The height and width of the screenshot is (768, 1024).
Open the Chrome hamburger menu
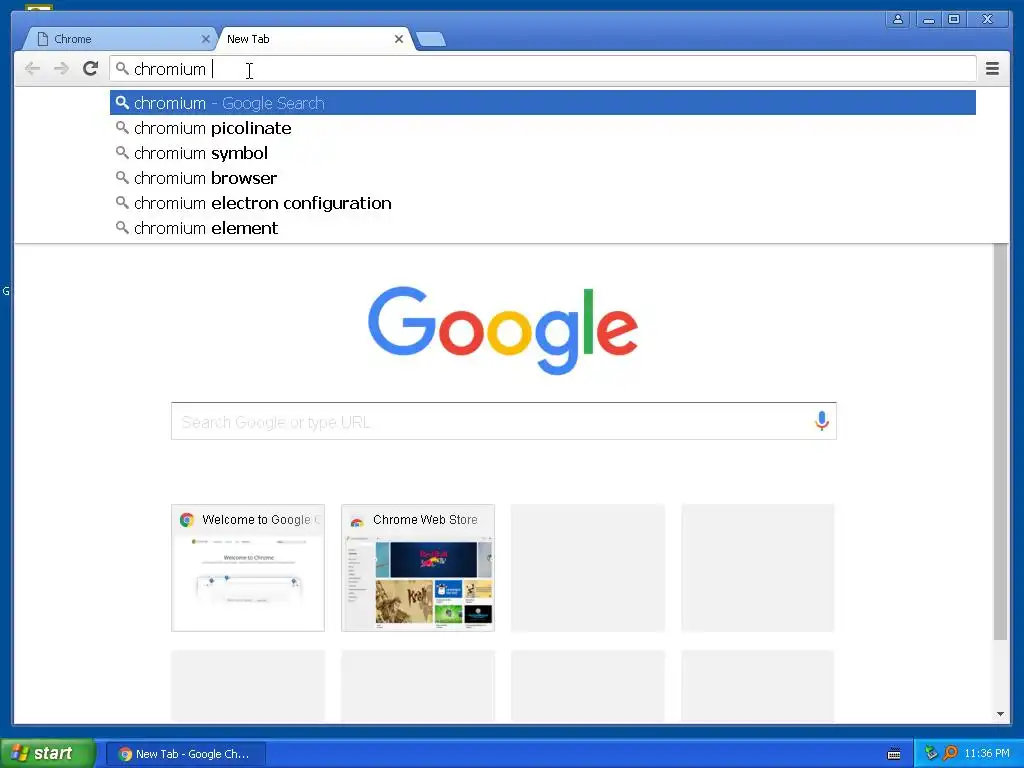pyautogui.click(x=992, y=69)
